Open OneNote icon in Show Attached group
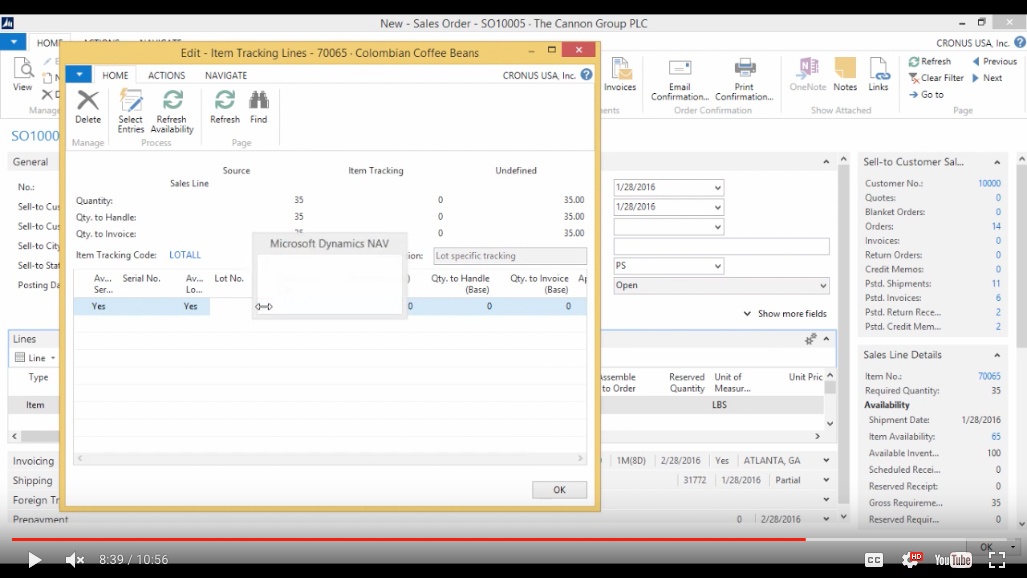 (x=808, y=75)
